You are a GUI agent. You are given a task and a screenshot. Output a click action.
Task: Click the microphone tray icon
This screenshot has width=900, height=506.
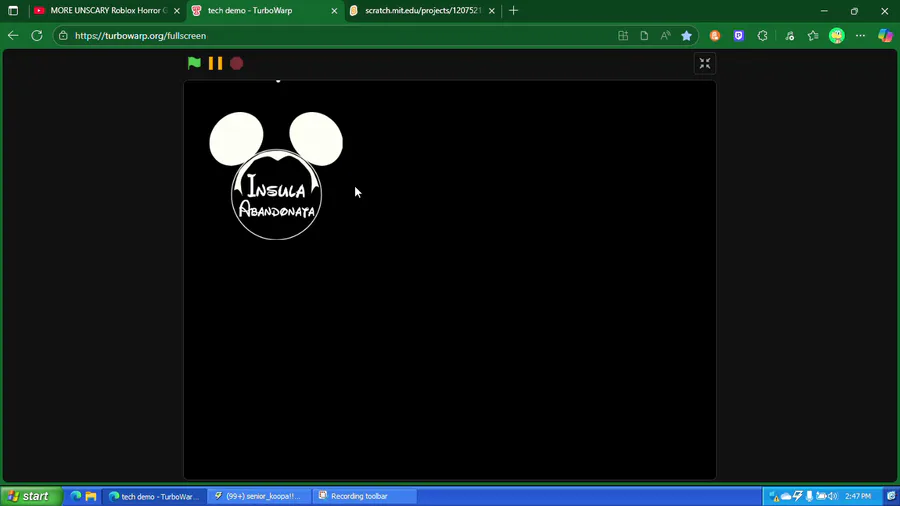coord(809,496)
